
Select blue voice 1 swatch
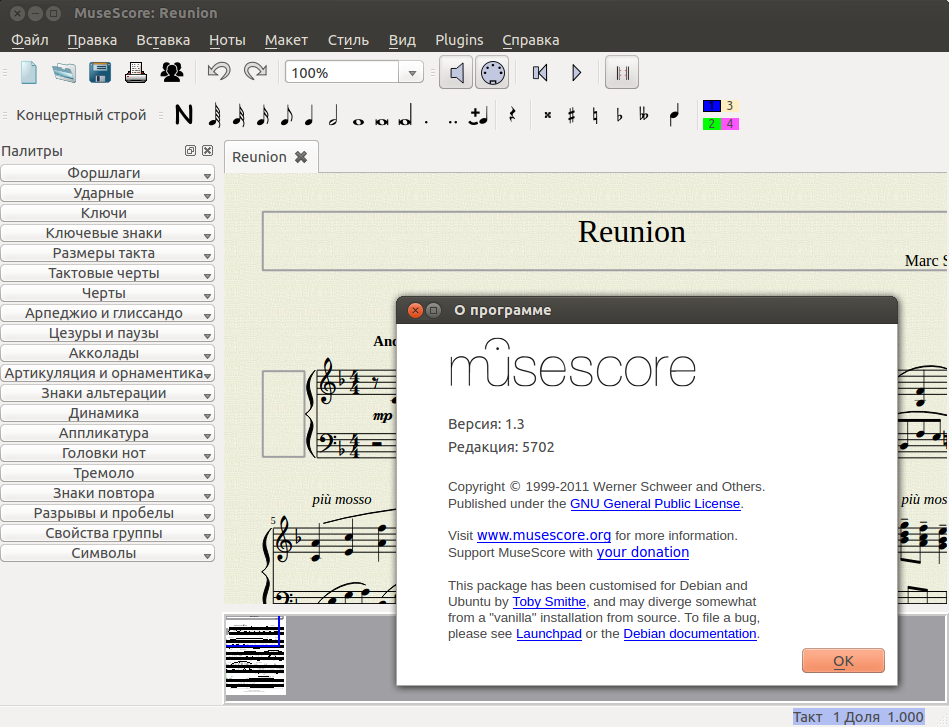point(712,106)
